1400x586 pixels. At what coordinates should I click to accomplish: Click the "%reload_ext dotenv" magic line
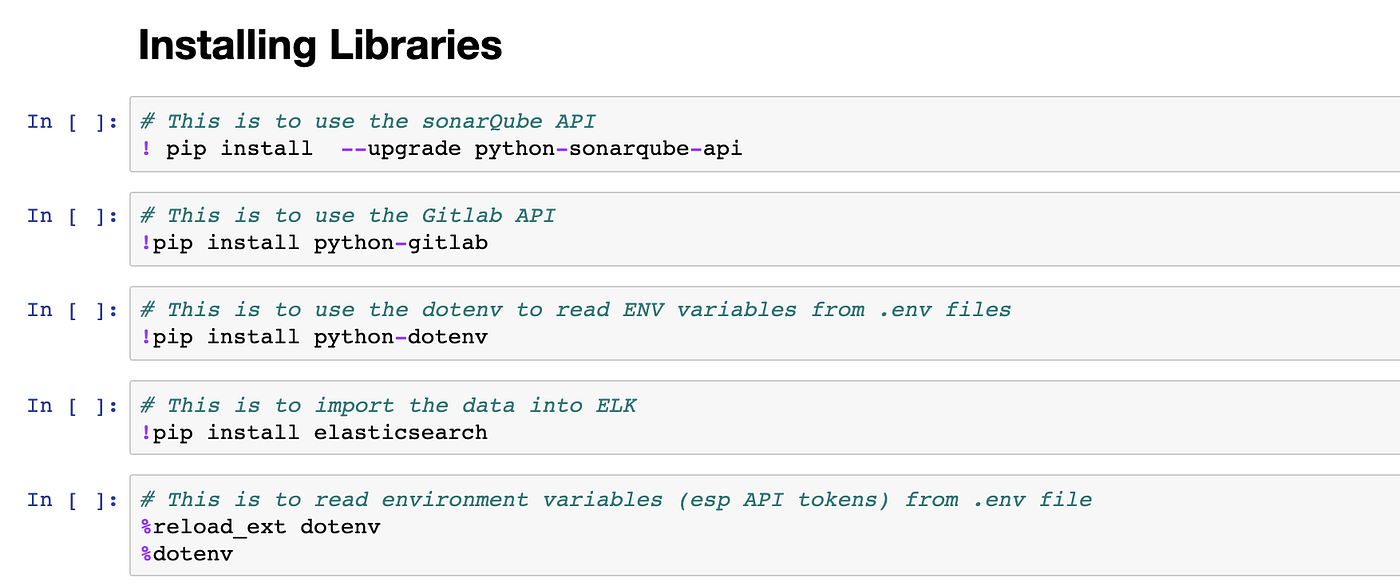(261, 527)
